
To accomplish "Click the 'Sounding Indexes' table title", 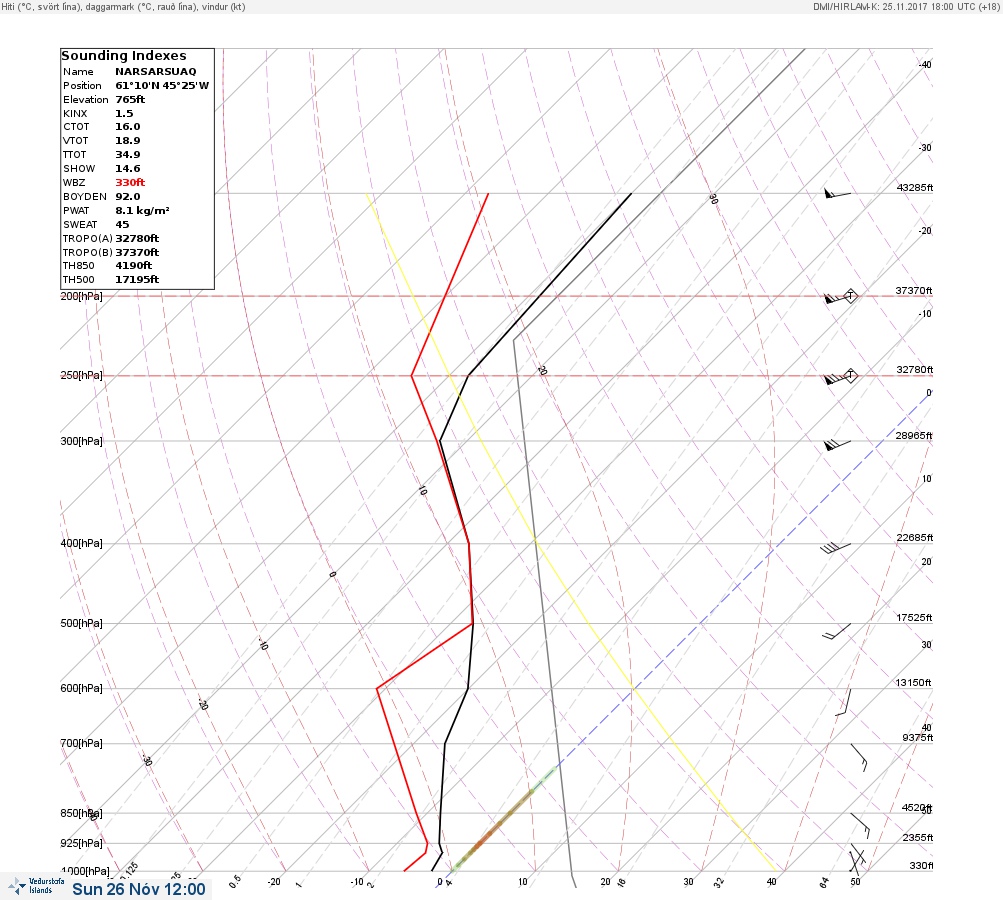I will point(123,56).
